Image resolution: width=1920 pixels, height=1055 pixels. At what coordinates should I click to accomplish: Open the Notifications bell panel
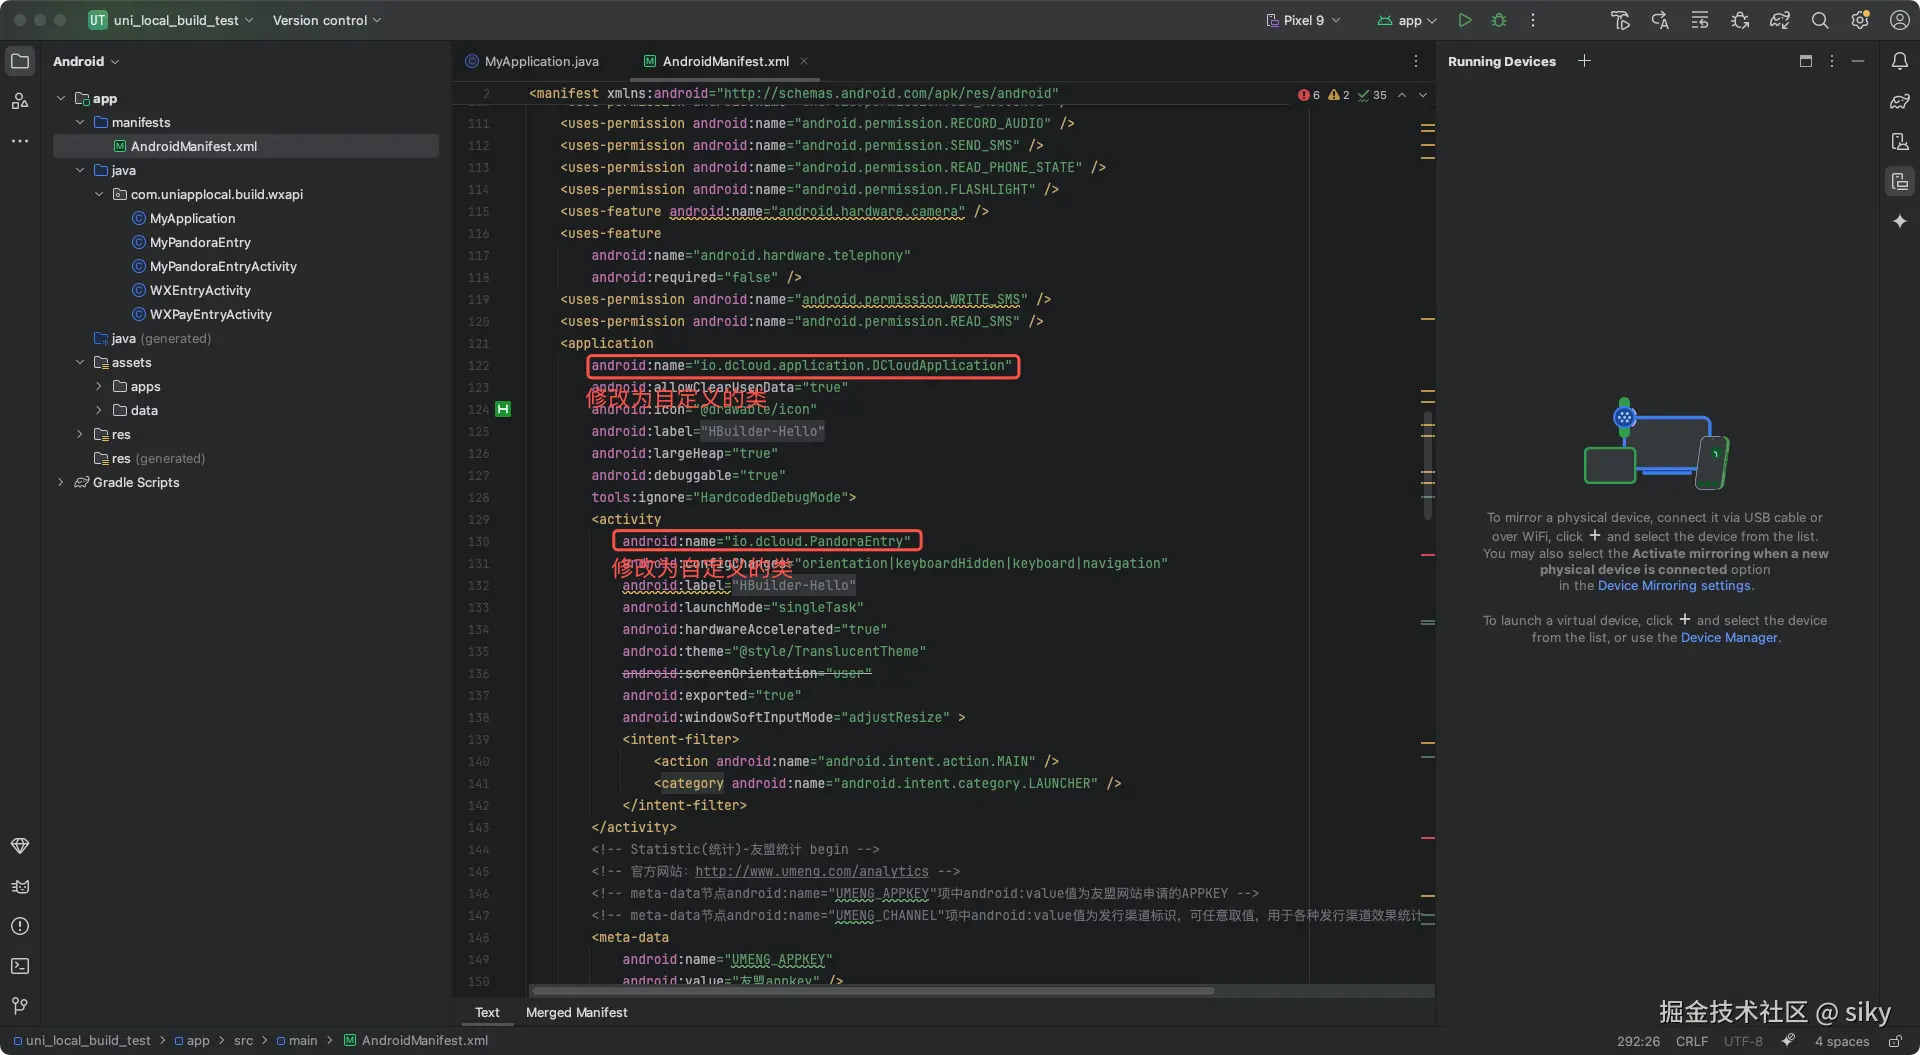(1899, 61)
